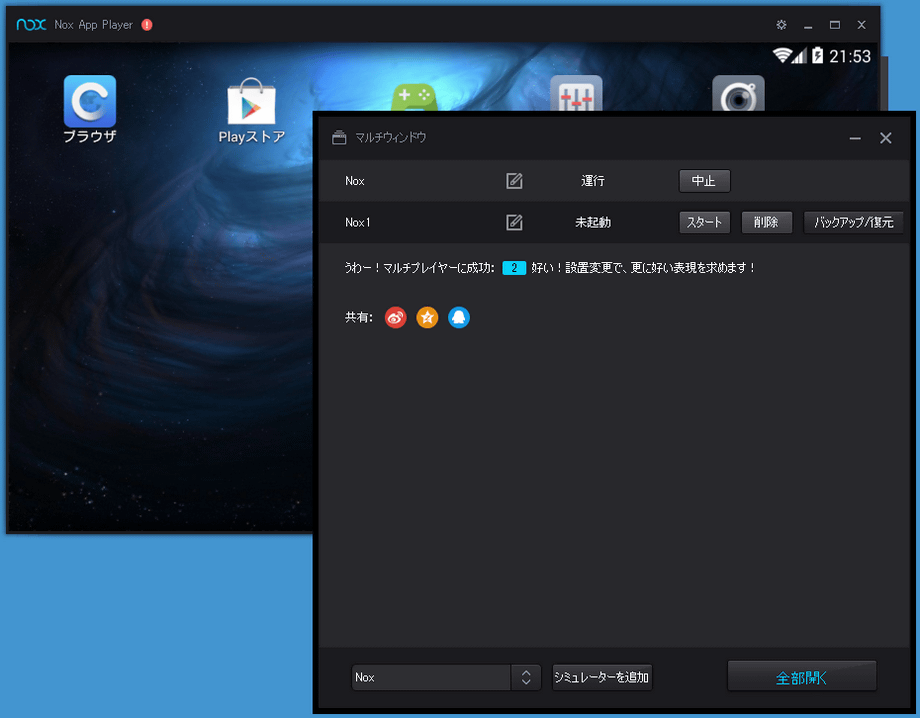920x718 pixels.
Task: Start the Nox1 instance with スタート
Action: click(x=704, y=222)
